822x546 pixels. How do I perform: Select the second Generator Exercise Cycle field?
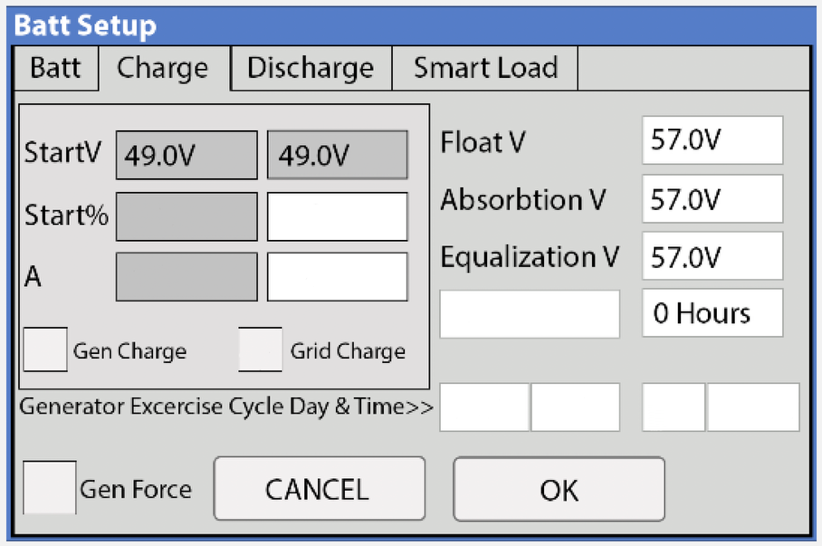576,407
